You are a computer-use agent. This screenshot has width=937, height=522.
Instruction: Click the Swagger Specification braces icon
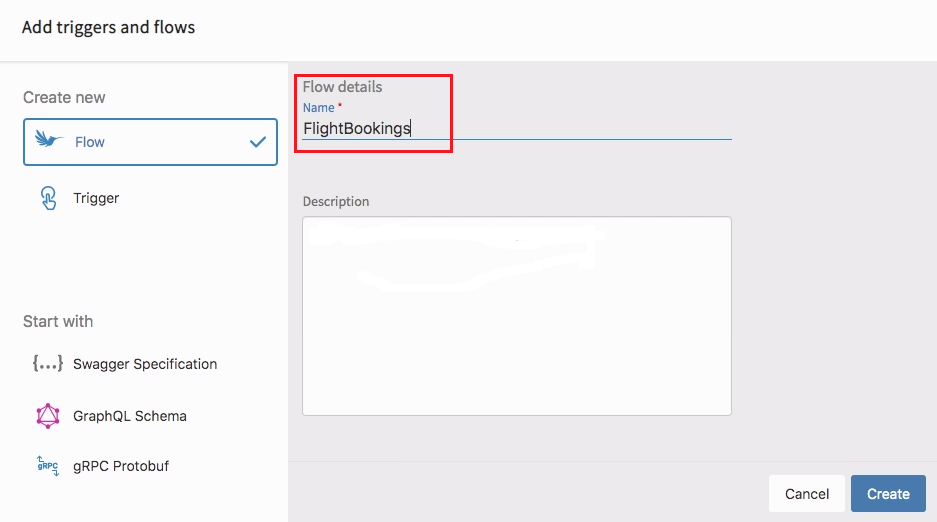coord(48,363)
